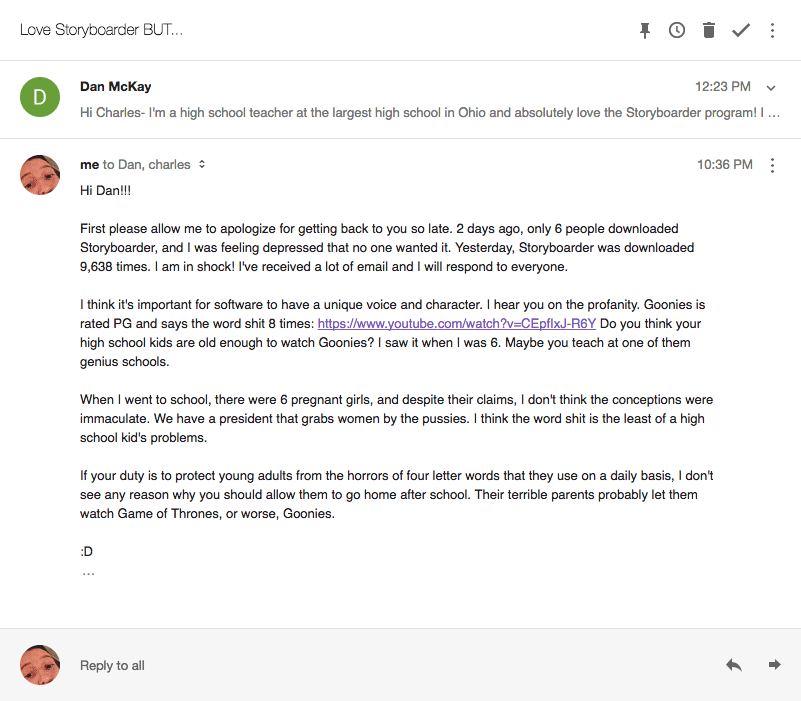Screen dimensions: 801x701
Task: Click the Dan McKay sender name
Action: pos(115,86)
